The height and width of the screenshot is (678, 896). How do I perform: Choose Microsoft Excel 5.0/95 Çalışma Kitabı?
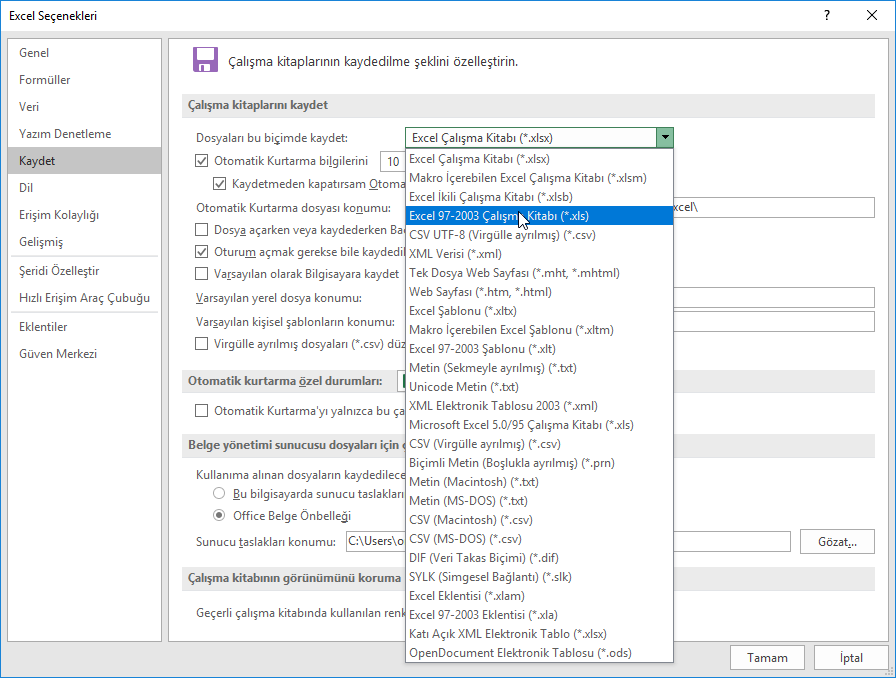tap(539, 425)
